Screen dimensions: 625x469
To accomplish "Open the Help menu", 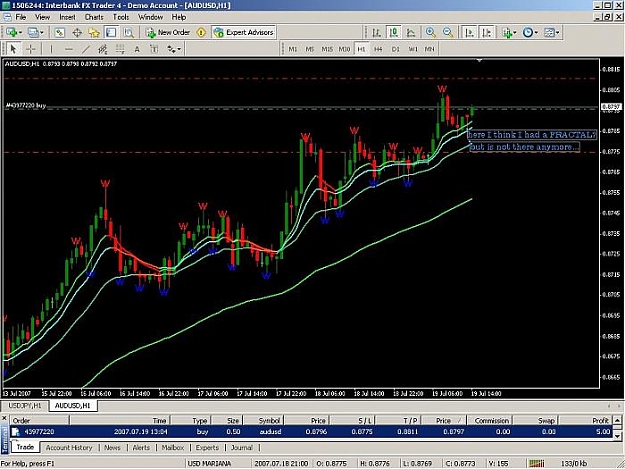I will [179, 17].
